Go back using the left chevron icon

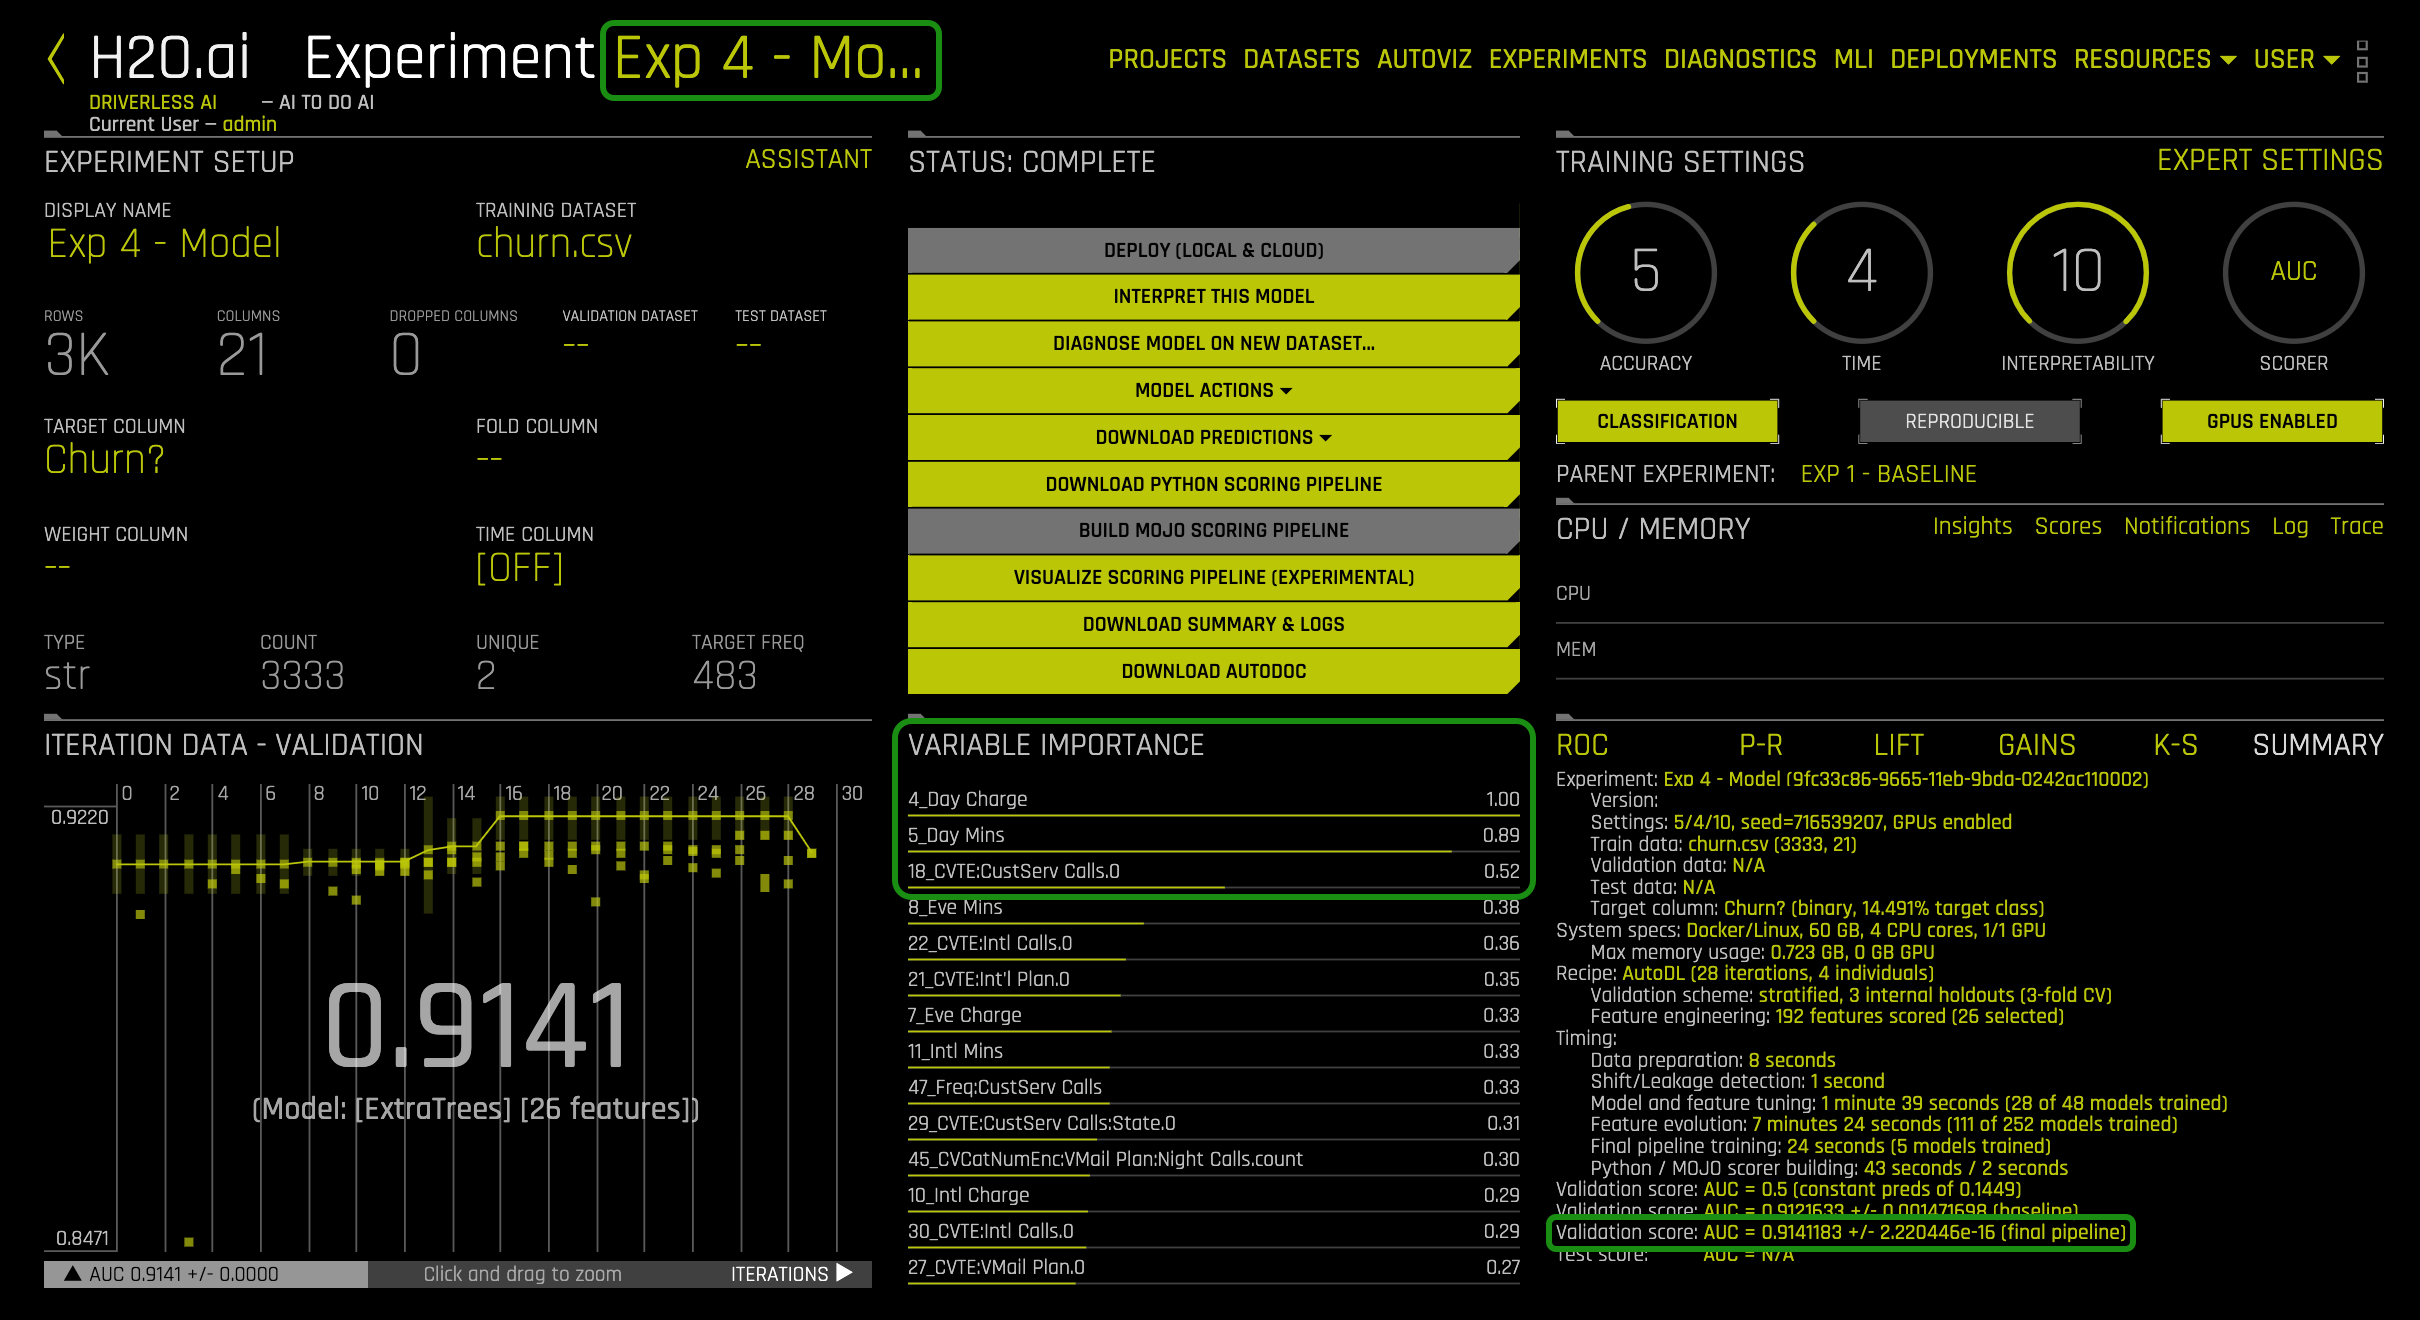[x=57, y=59]
